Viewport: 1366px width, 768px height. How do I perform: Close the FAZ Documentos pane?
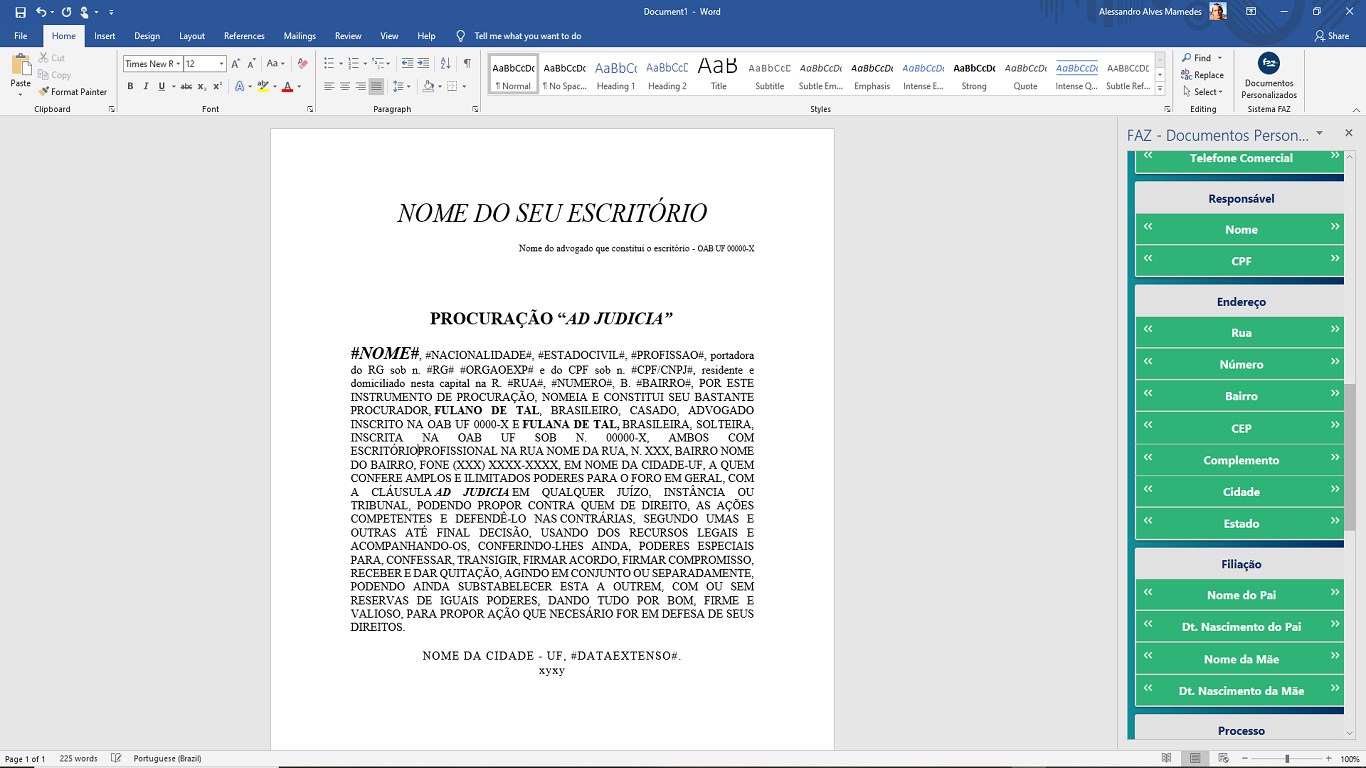[1348, 133]
